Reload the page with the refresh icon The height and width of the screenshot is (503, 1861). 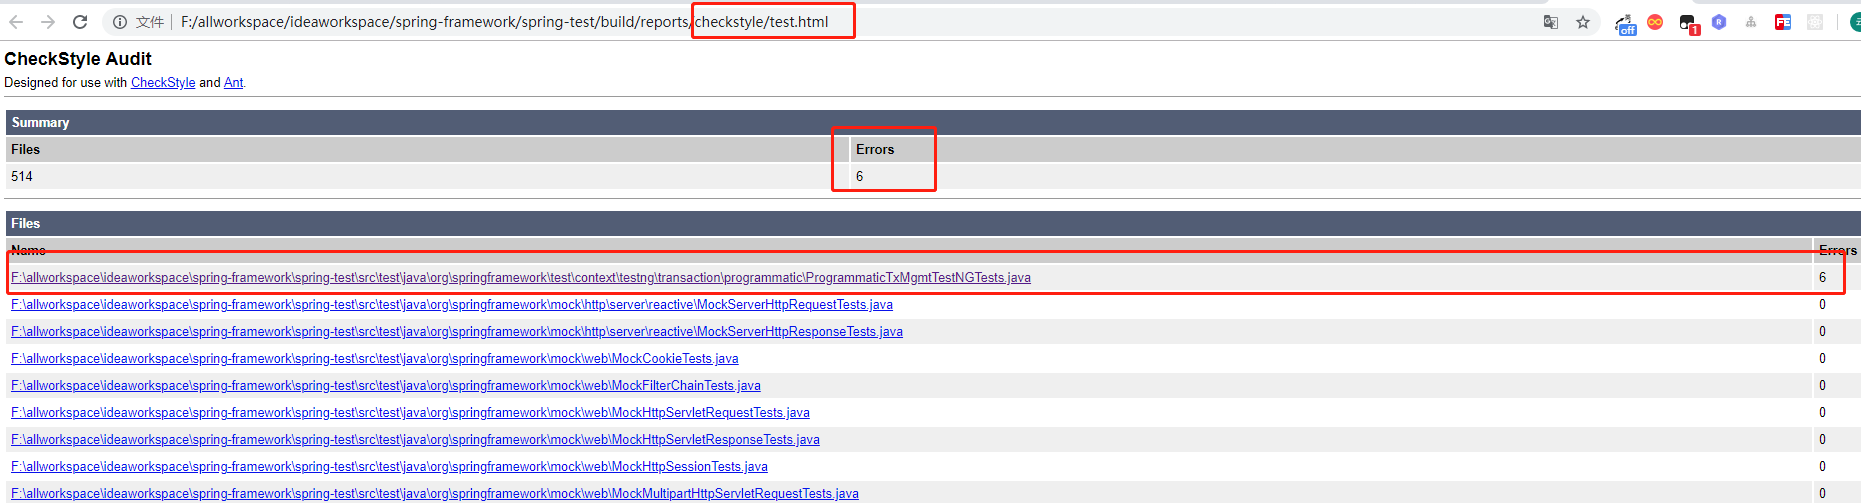tap(80, 22)
